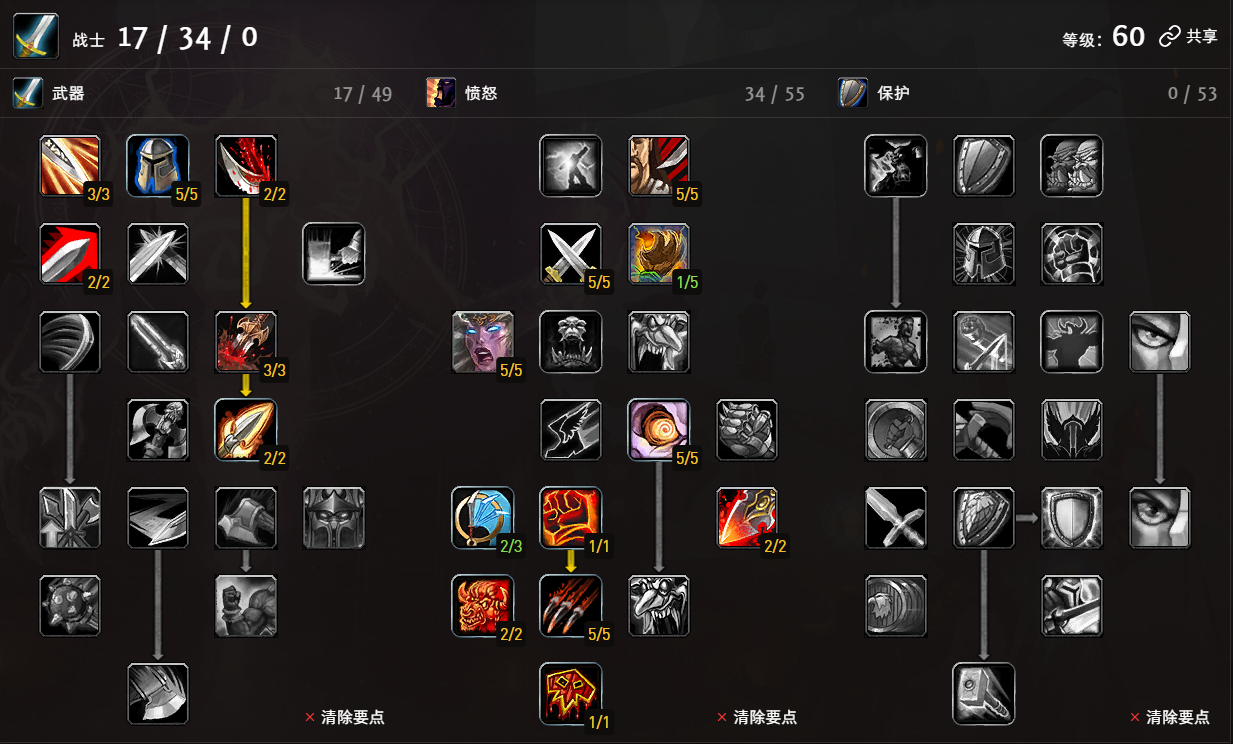Click the Deep Wounds talent showing 3/3
The width and height of the screenshot is (1233, 744).
click(x=246, y=341)
